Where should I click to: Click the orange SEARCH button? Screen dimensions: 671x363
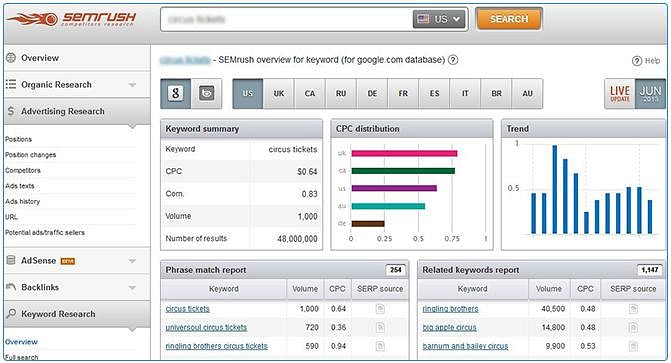coord(509,19)
